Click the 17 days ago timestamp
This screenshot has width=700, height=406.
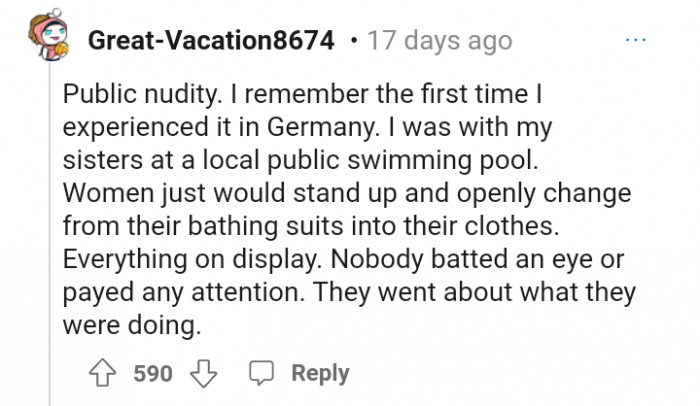[440, 41]
